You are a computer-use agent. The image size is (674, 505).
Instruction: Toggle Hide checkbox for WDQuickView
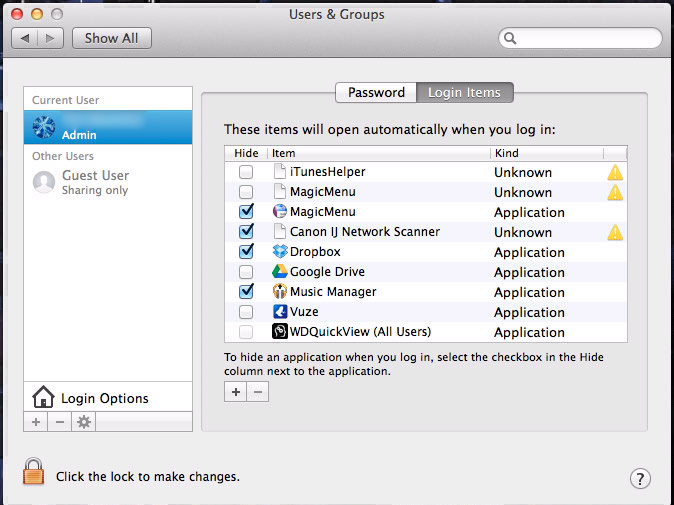(246, 332)
